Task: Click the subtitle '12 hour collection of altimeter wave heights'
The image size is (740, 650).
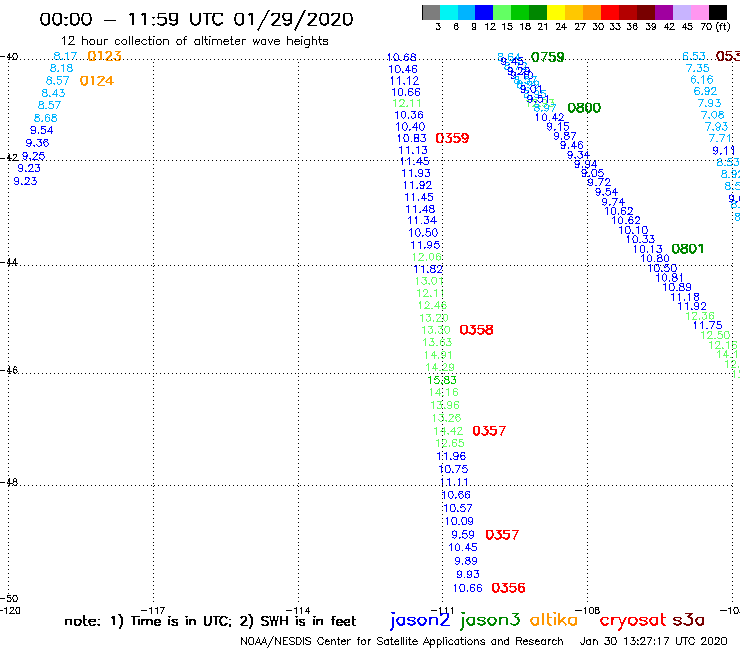Action: click(194, 41)
